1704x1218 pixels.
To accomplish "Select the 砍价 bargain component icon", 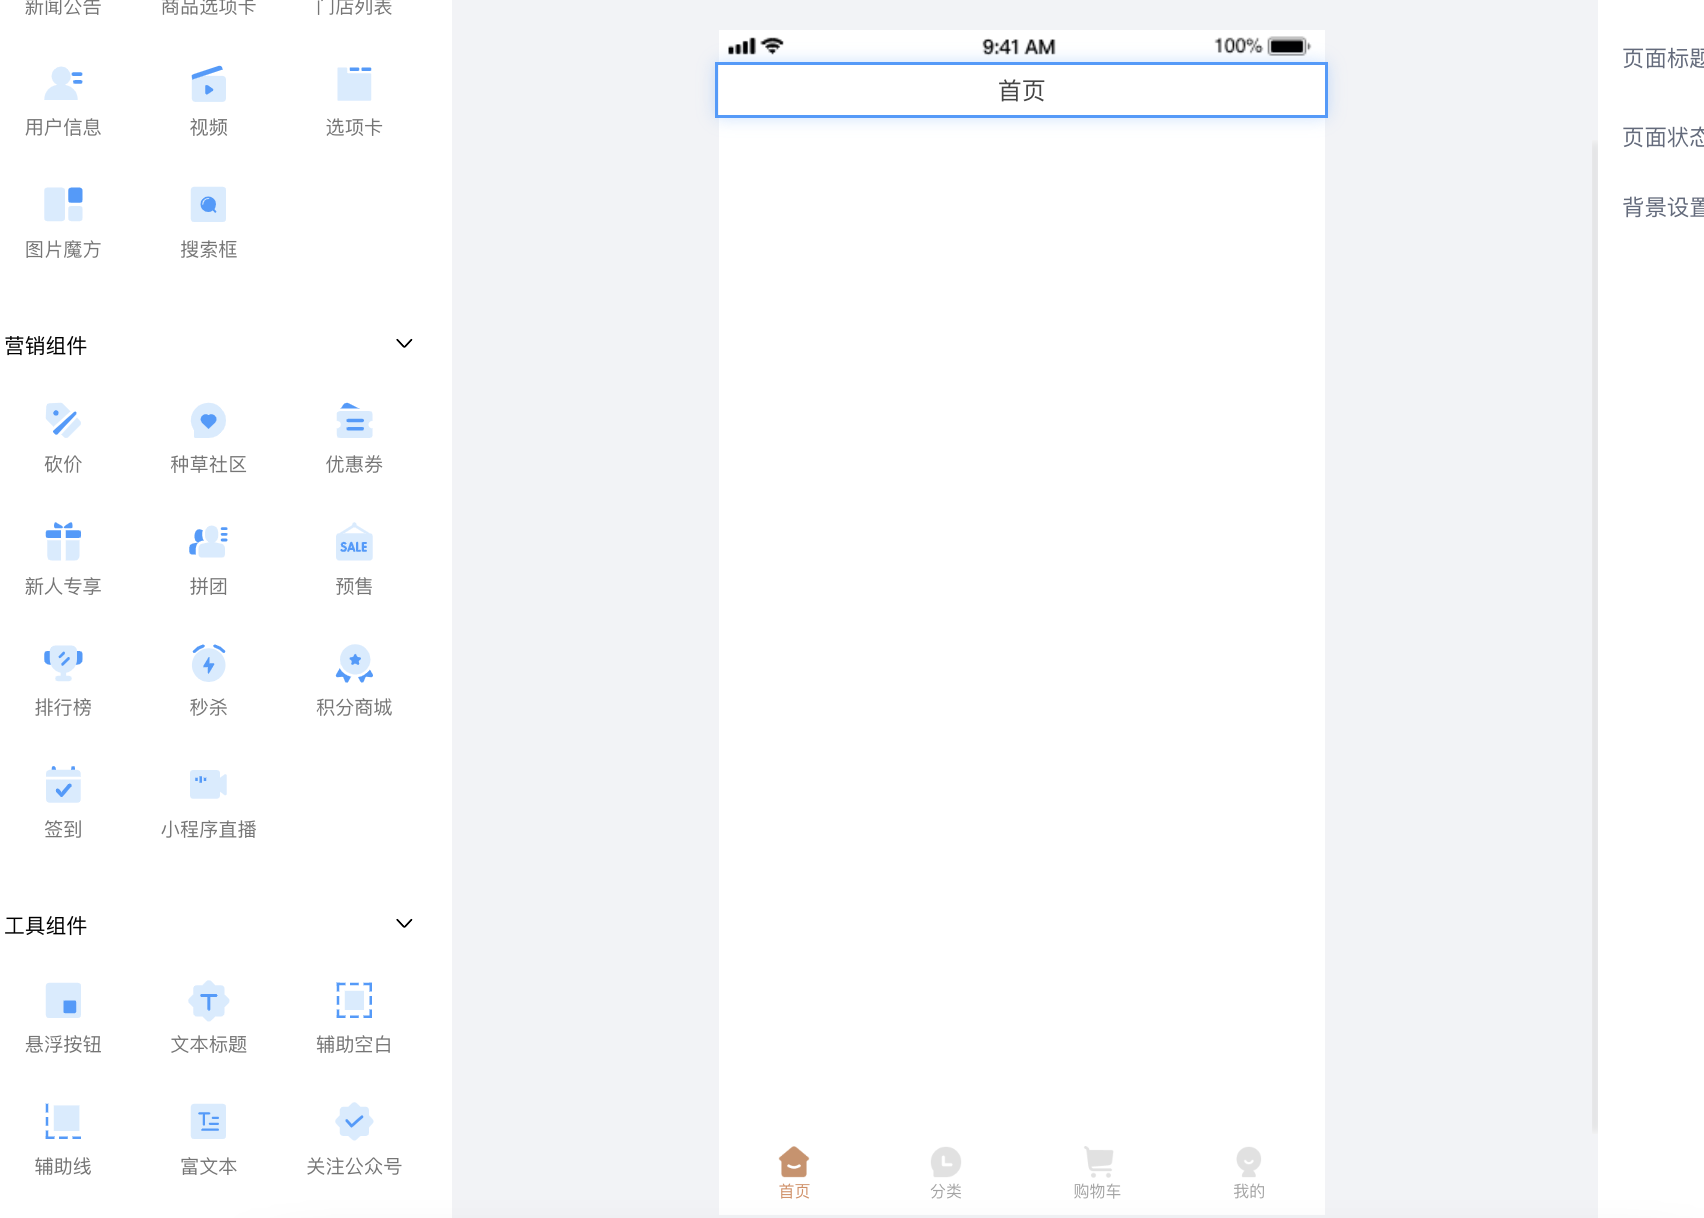I will point(63,420).
